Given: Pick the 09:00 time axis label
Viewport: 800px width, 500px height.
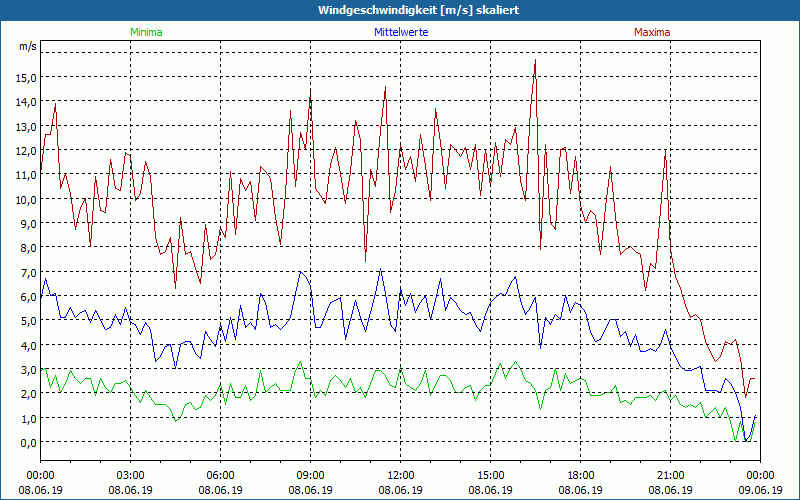Looking at the screenshot, I should coord(311,475).
